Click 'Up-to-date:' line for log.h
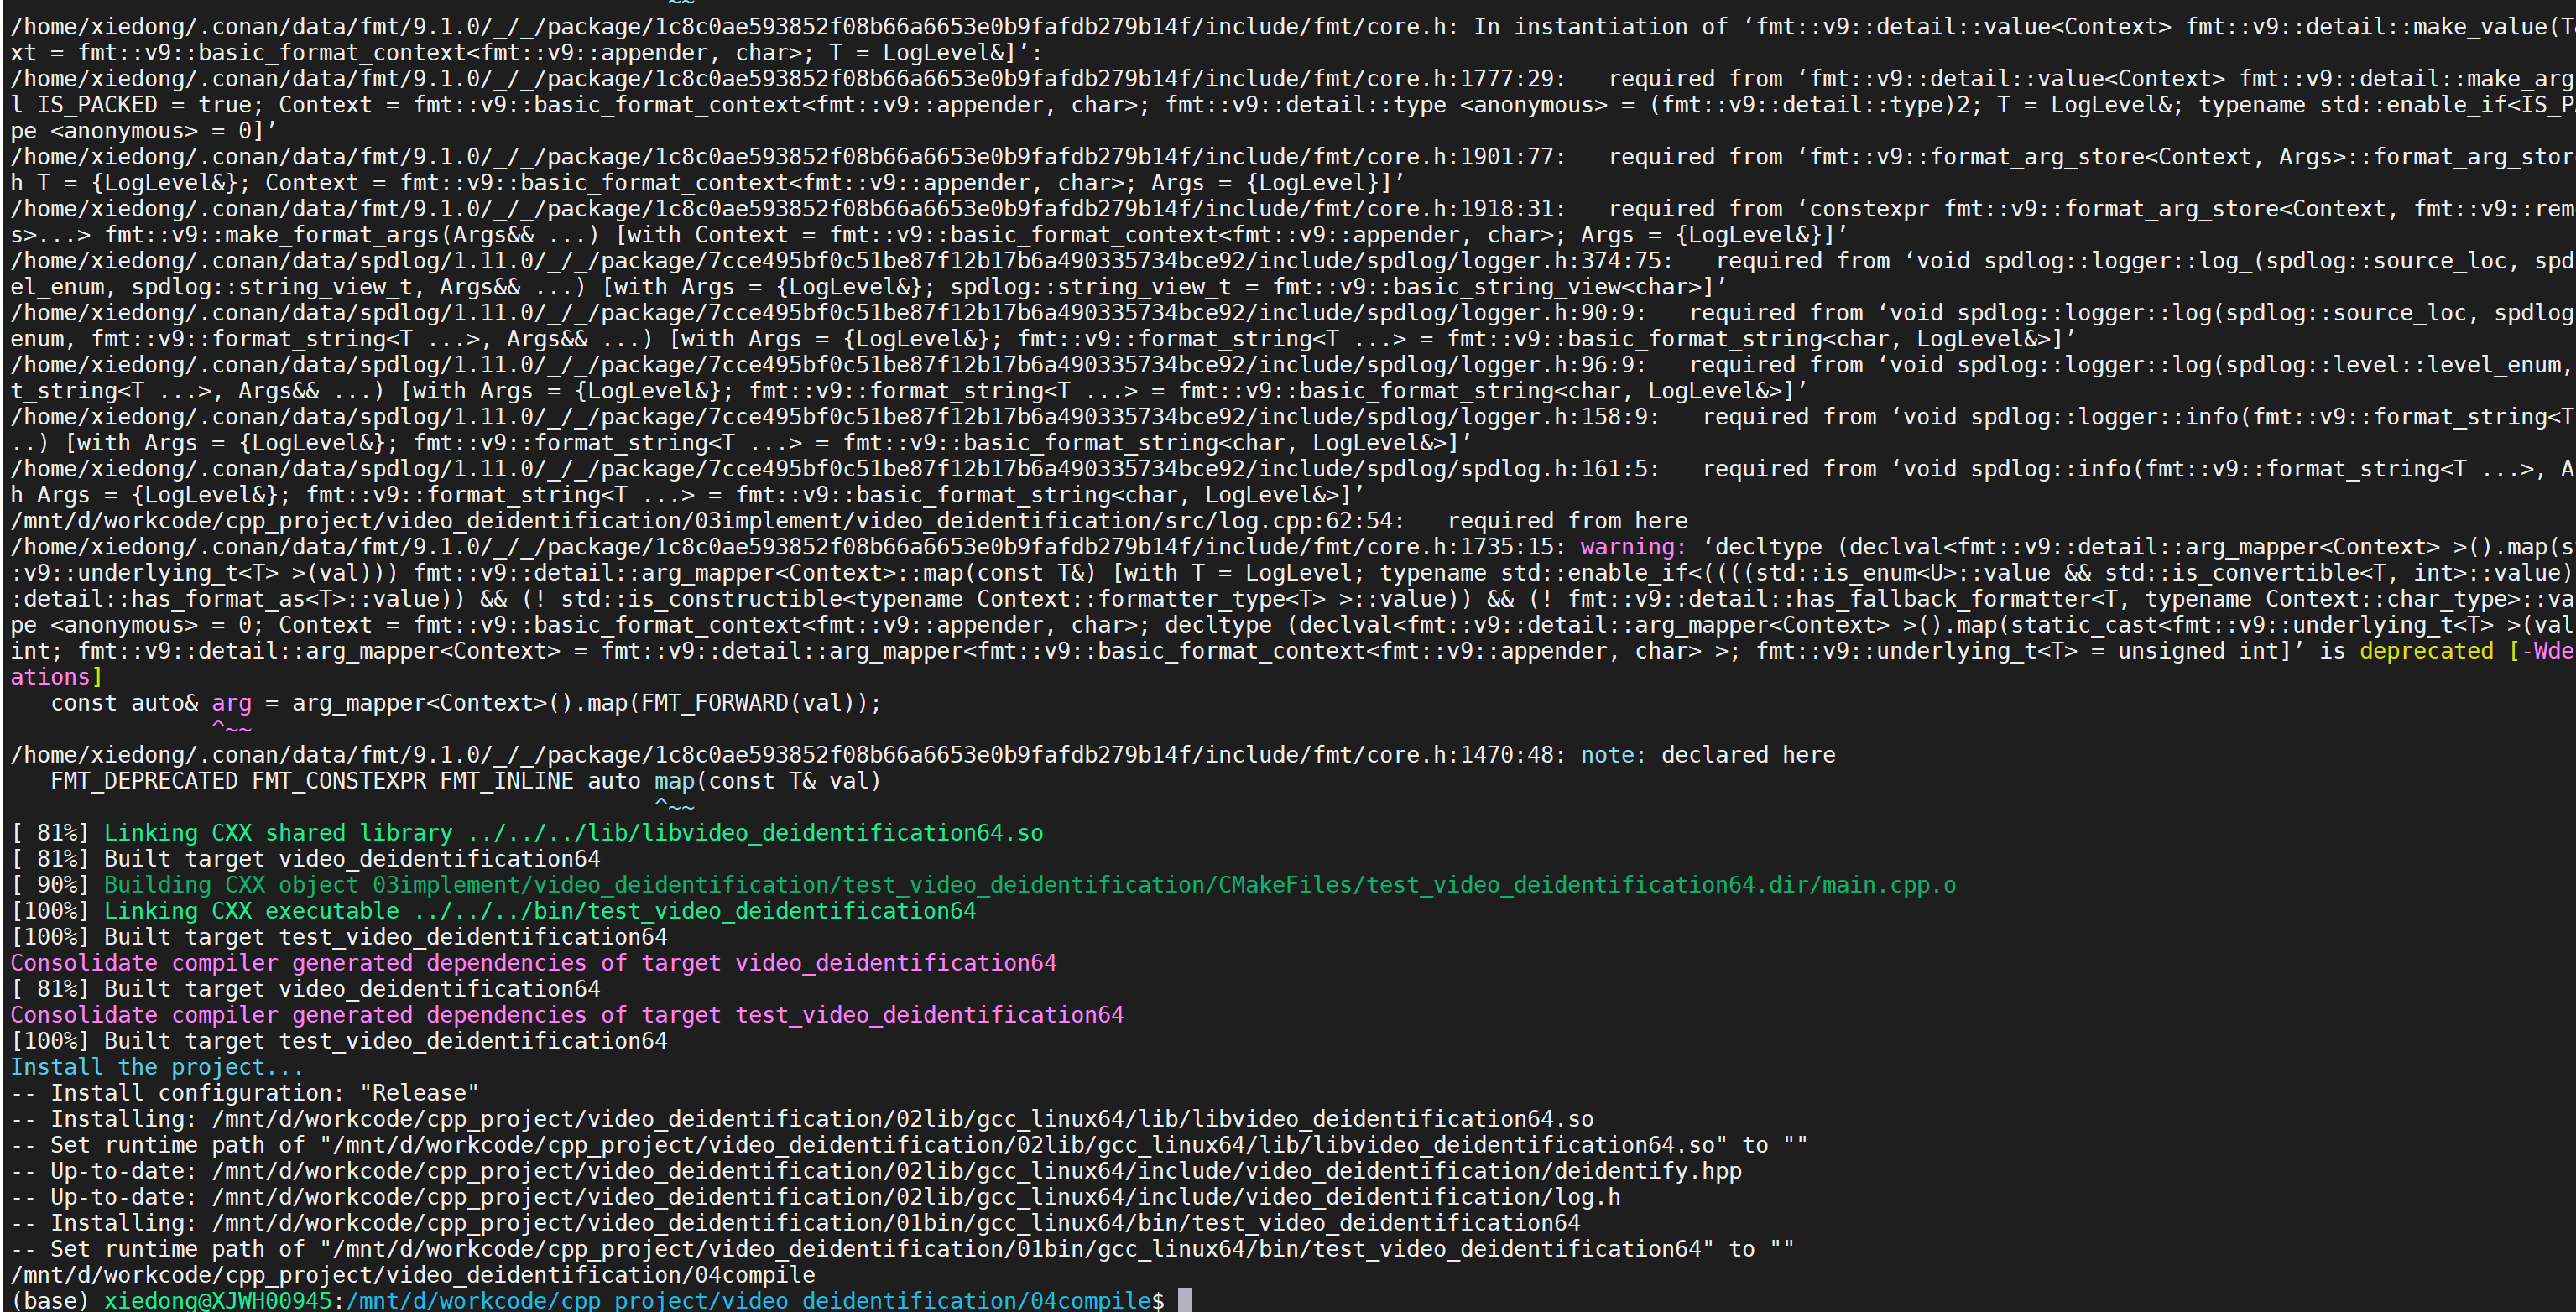 point(815,1197)
